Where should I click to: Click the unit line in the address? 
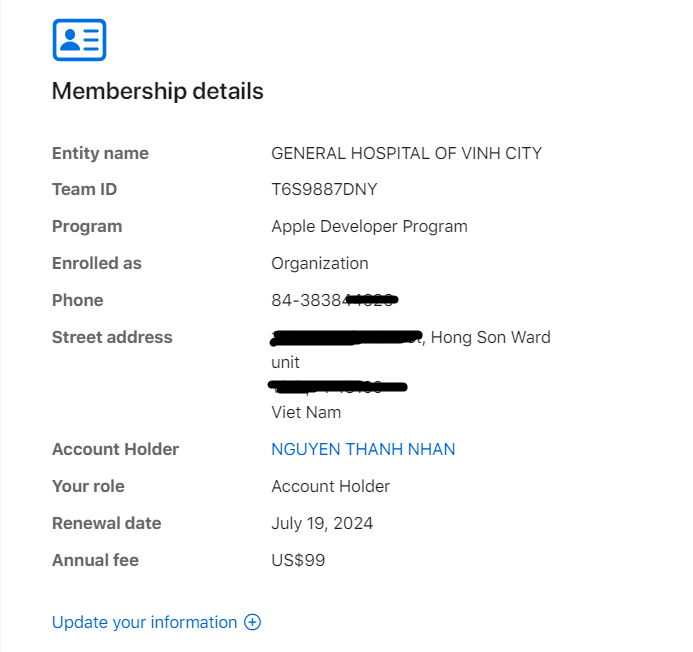[x=285, y=362]
